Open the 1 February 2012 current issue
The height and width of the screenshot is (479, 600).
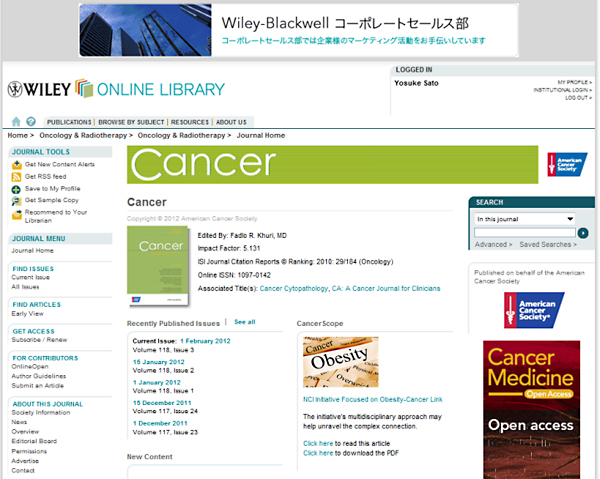click(x=207, y=341)
